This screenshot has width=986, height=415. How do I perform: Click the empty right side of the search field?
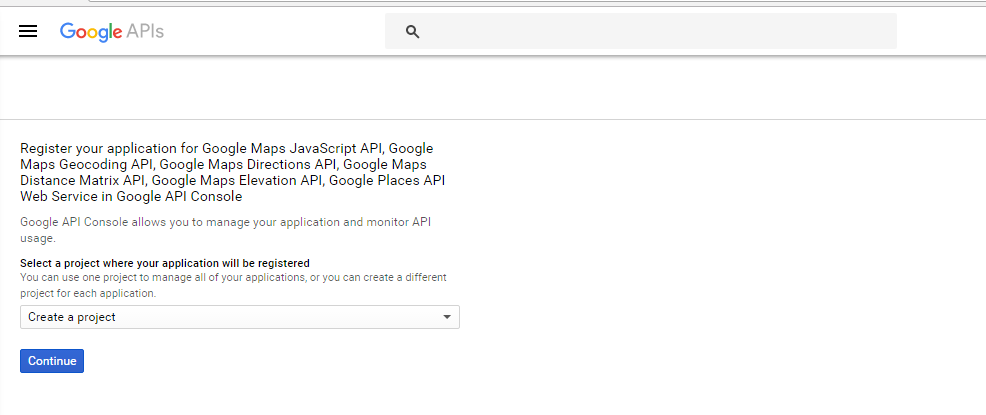coord(755,31)
